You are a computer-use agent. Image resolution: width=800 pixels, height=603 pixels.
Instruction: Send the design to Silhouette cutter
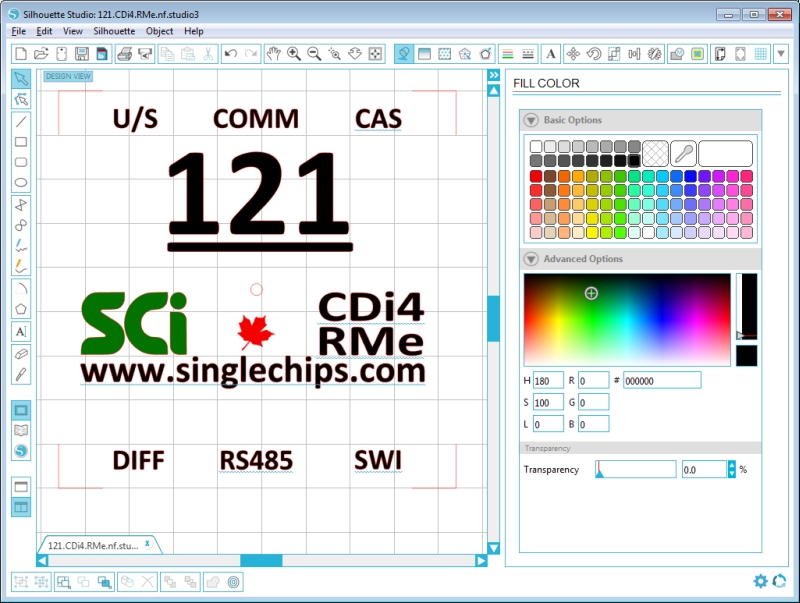[145, 54]
